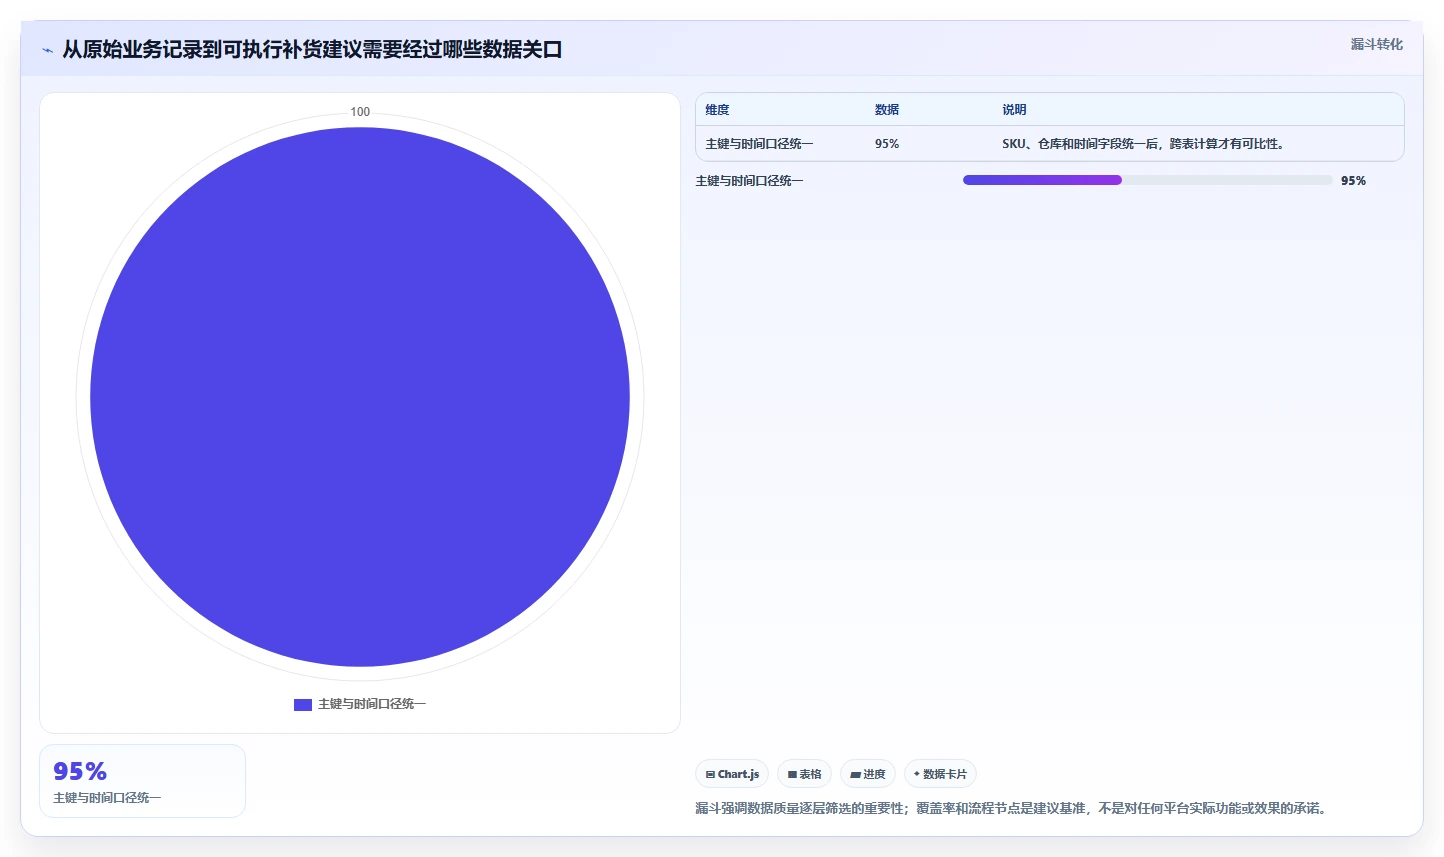Click the 95% label beside the progress bar
The height and width of the screenshot is (857, 1444).
click(x=1353, y=181)
